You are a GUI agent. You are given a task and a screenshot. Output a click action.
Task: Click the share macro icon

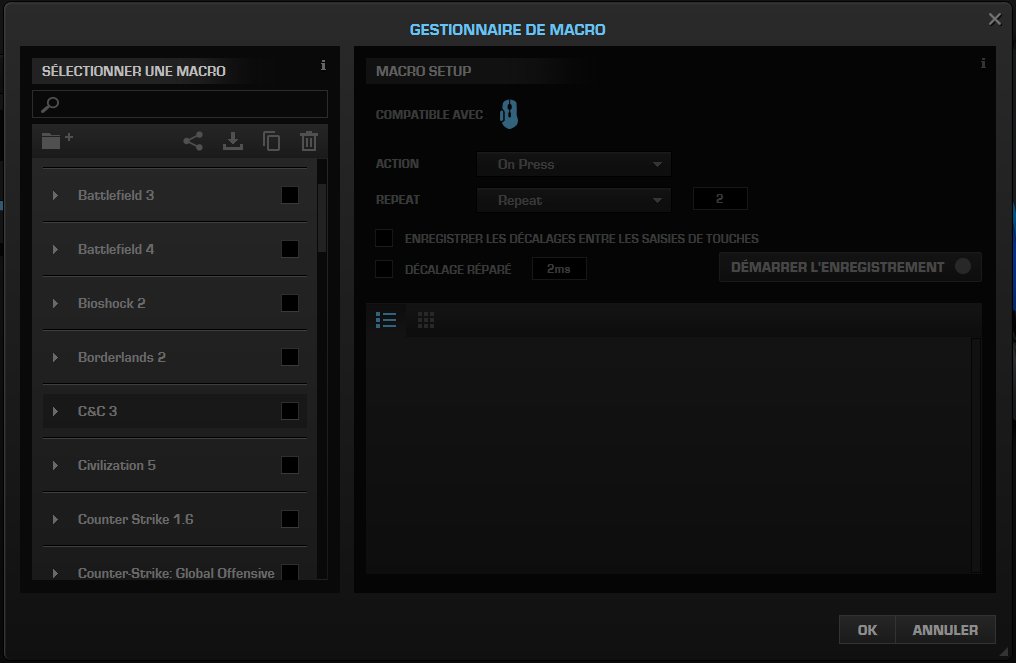pos(192,140)
